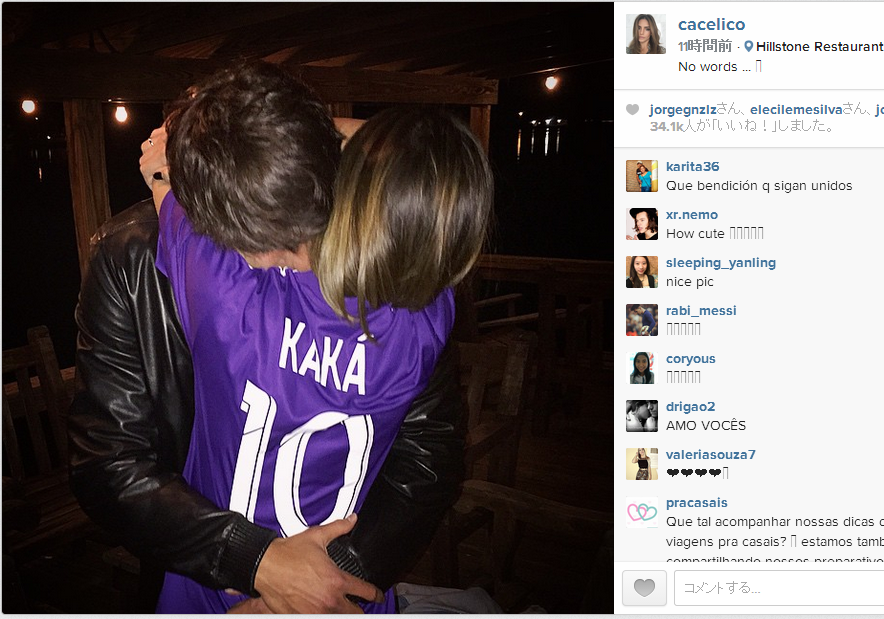The image size is (884, 619).
Task: Open jorgegnzlz profile from likes list
Action: (x=683, y=109)
